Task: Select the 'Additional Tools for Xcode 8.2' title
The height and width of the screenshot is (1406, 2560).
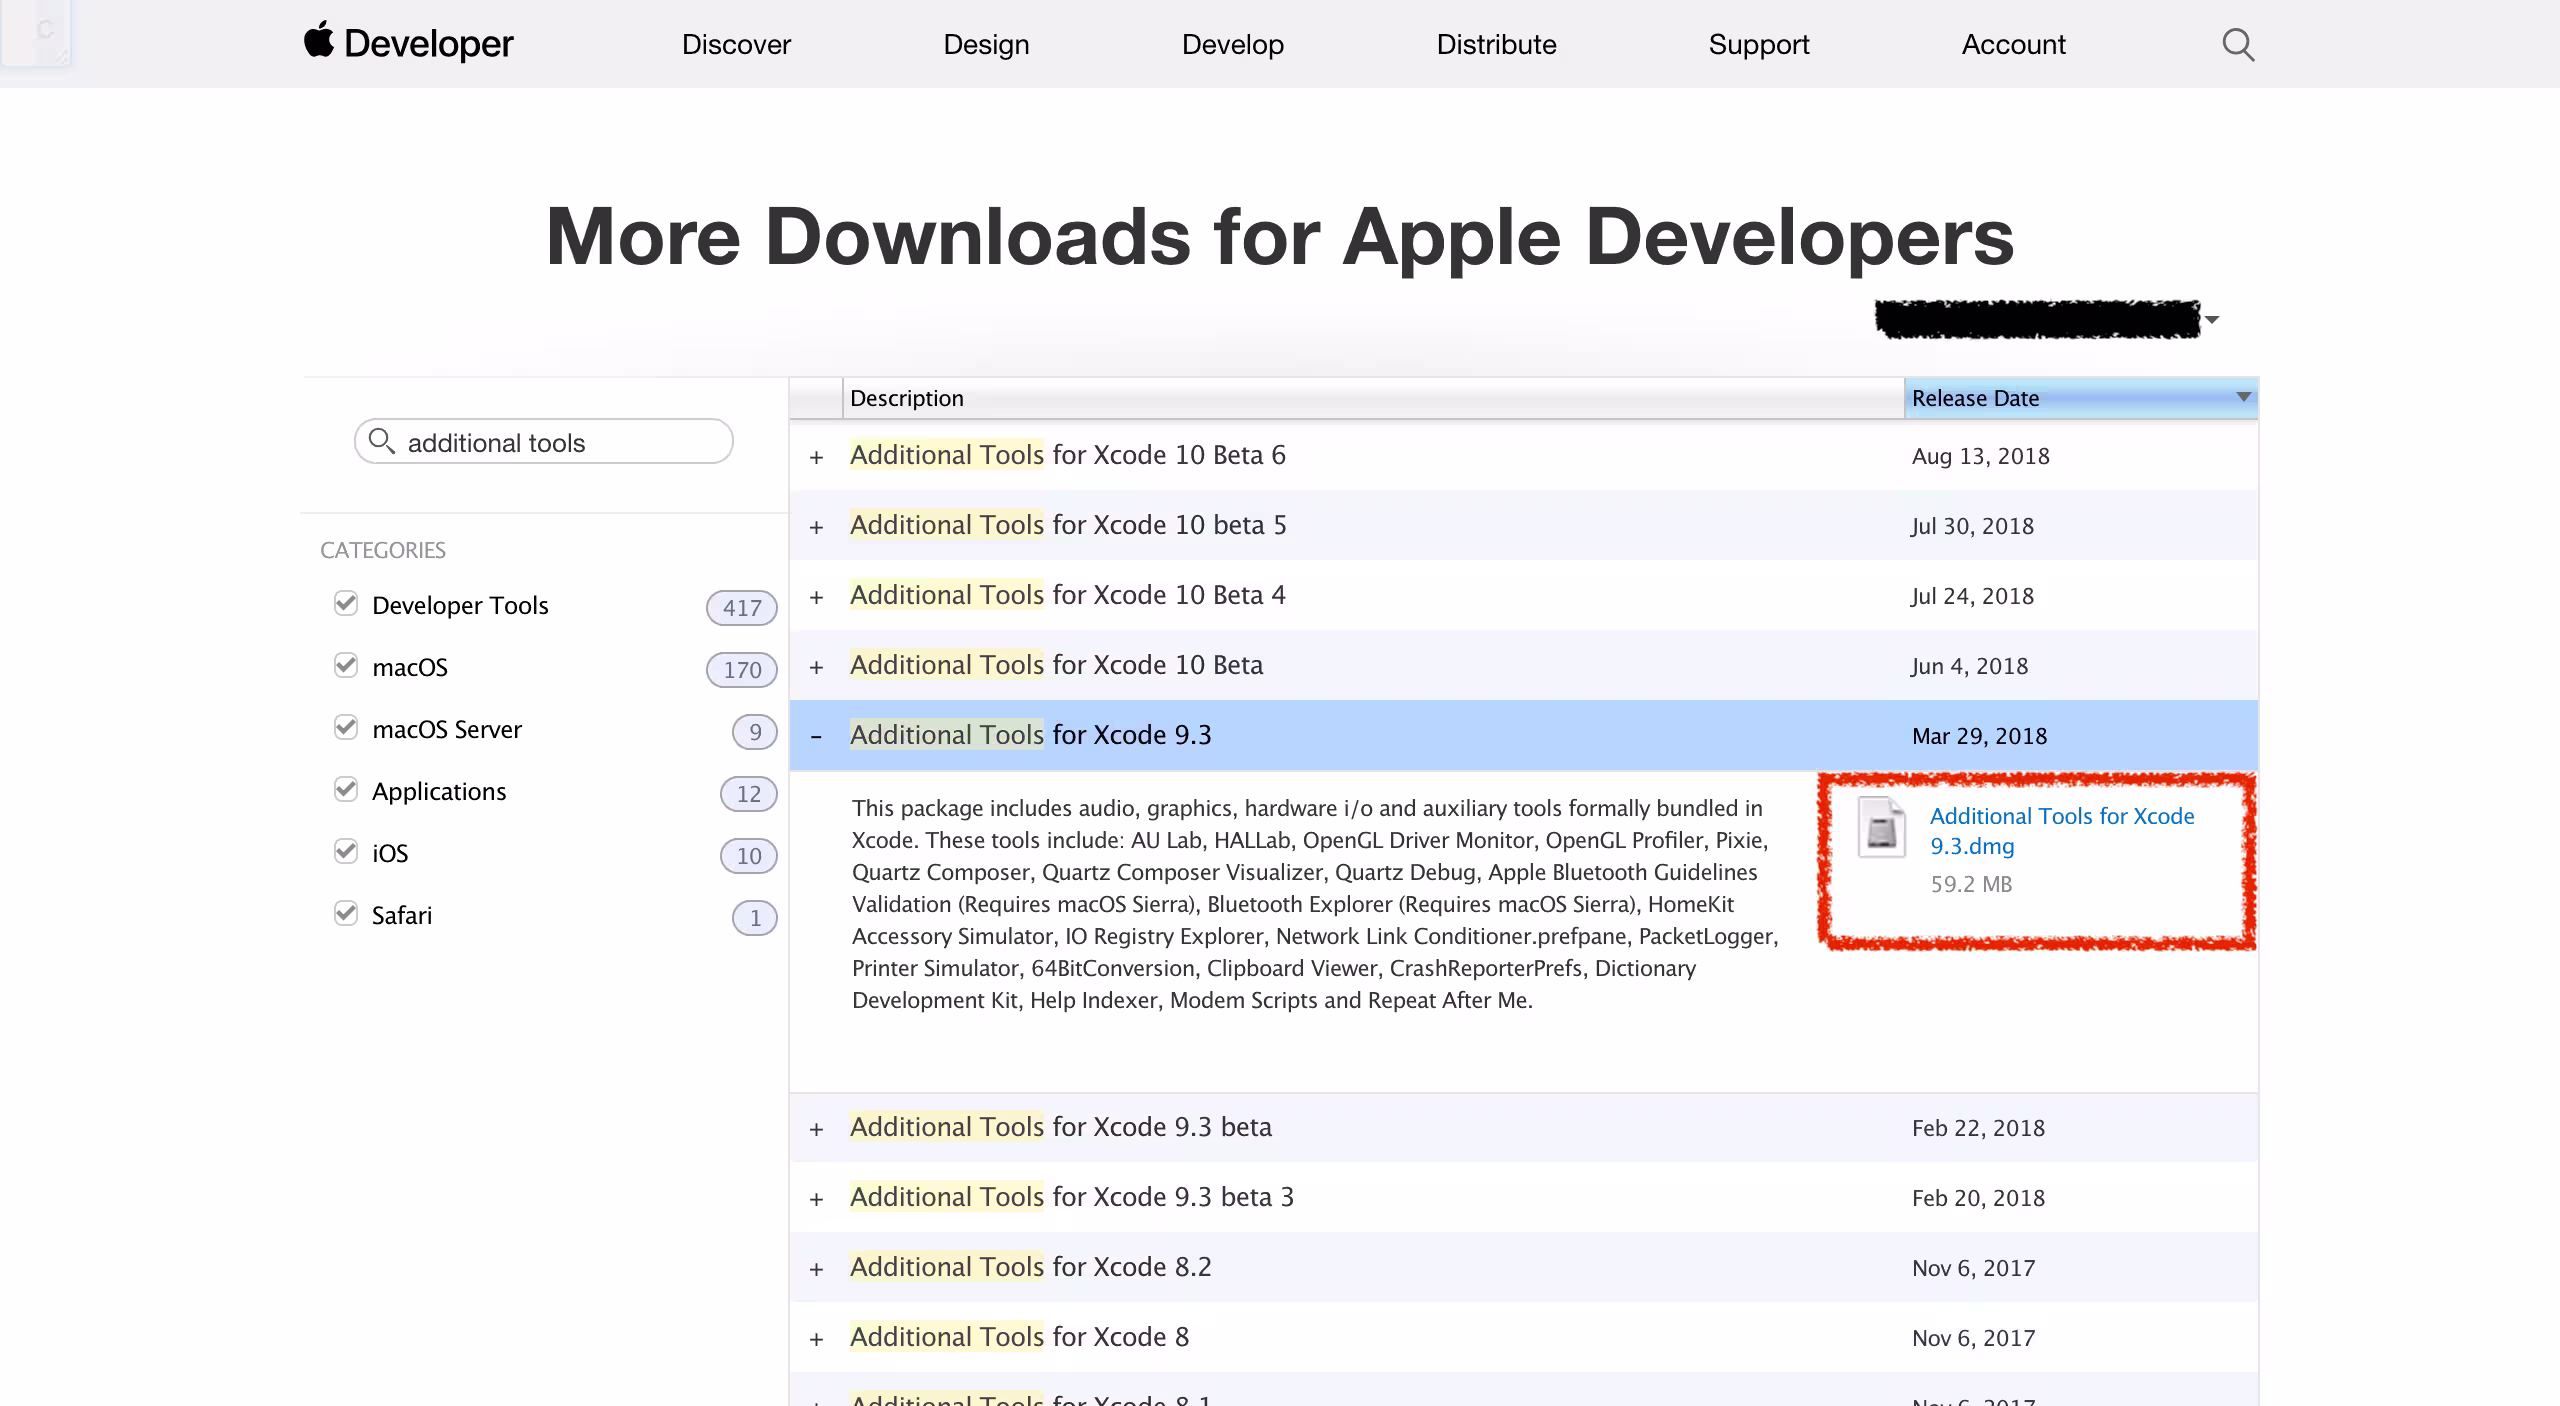Action: [x=1031, y=1267]
